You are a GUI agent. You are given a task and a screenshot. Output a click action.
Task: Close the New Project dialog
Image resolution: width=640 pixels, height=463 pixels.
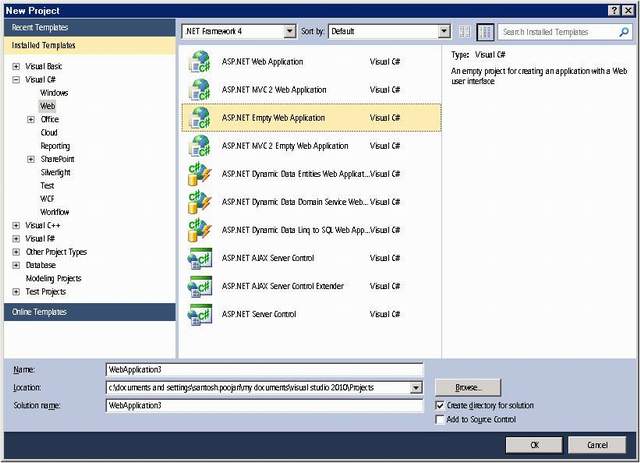pos(629,11)
